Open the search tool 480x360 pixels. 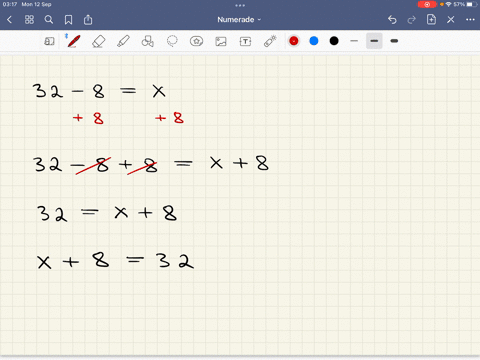coord(49,20)
